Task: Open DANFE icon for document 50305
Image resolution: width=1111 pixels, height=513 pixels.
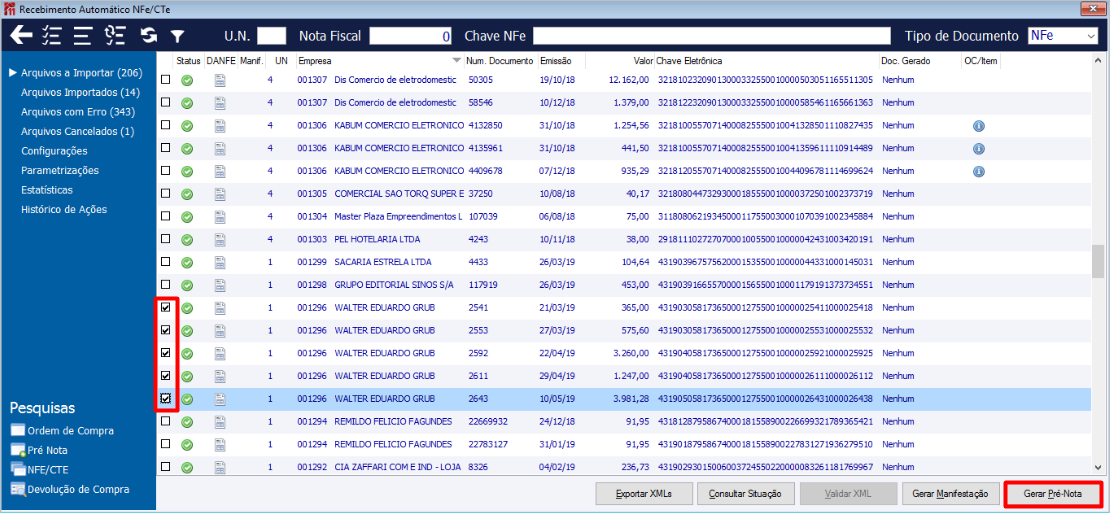Action: 220,81
